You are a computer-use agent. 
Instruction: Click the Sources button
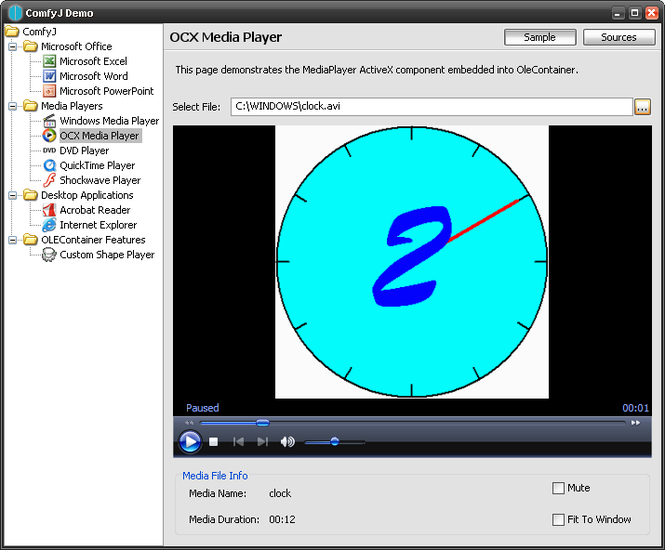pos(619,37)
